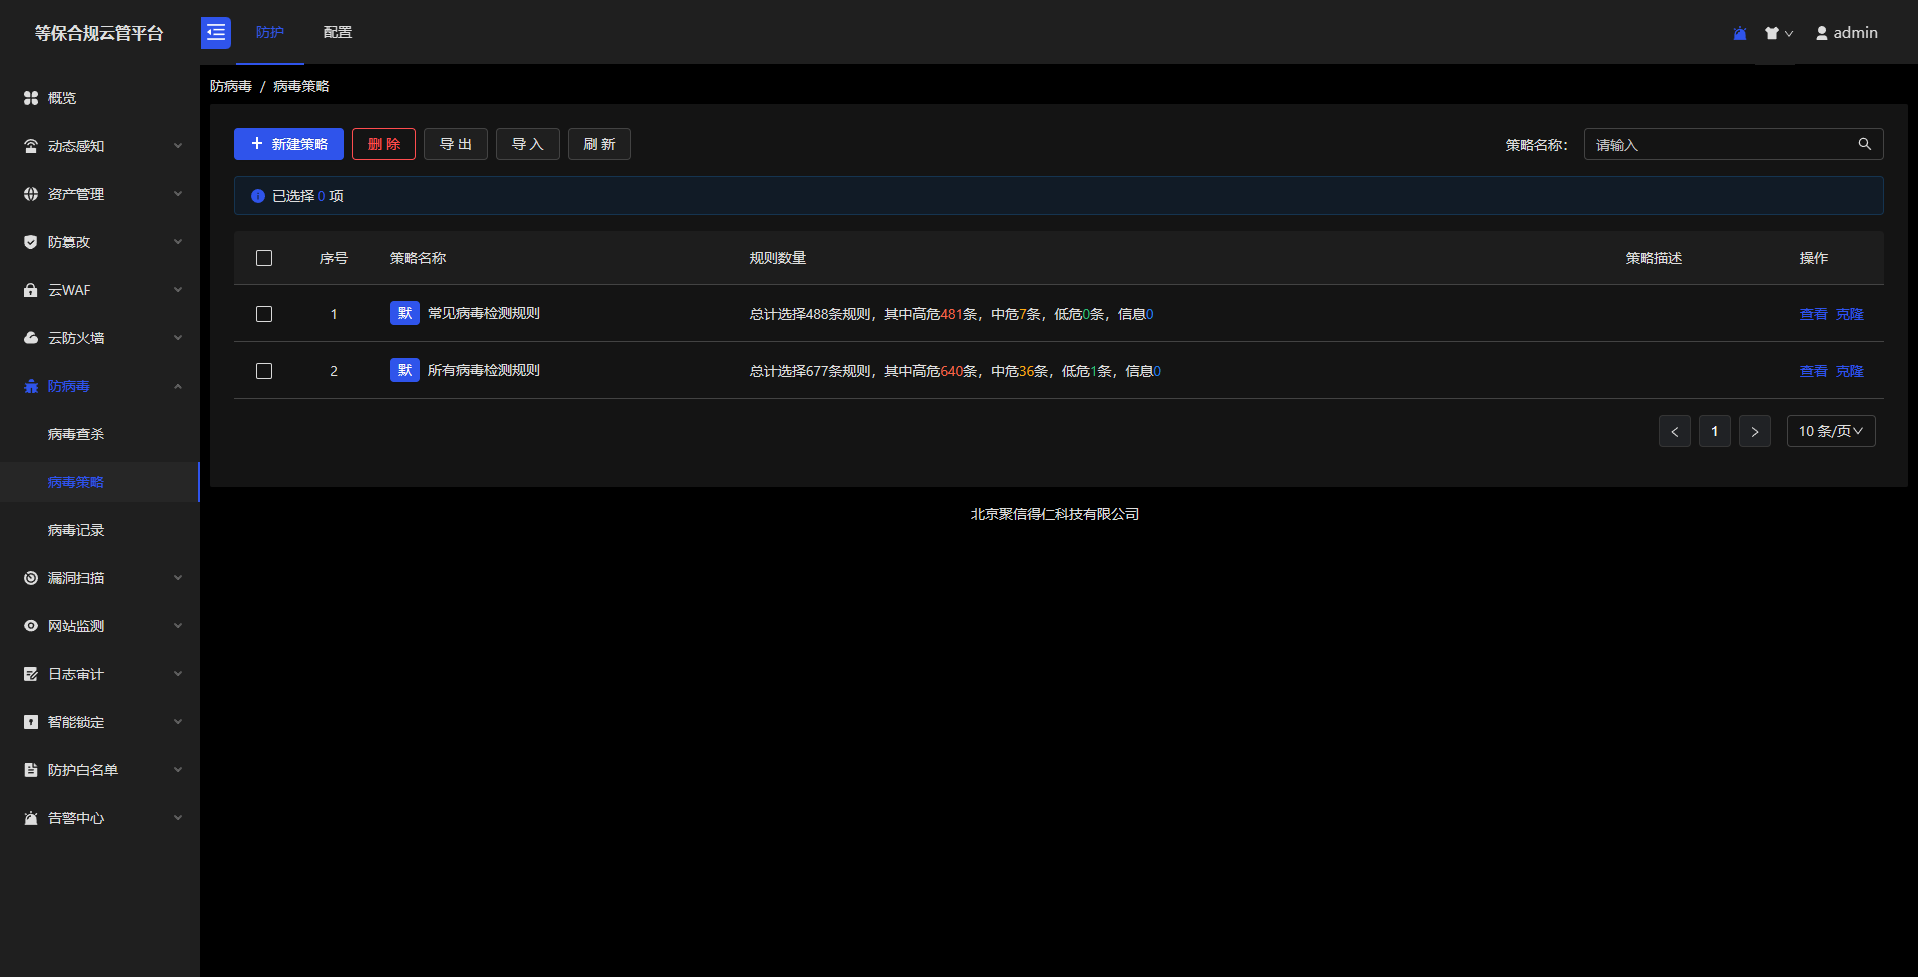The height and width of the screenshot is (977, 1918).
Task: Click the search magnifier icon
Action: coord(1865,144)
